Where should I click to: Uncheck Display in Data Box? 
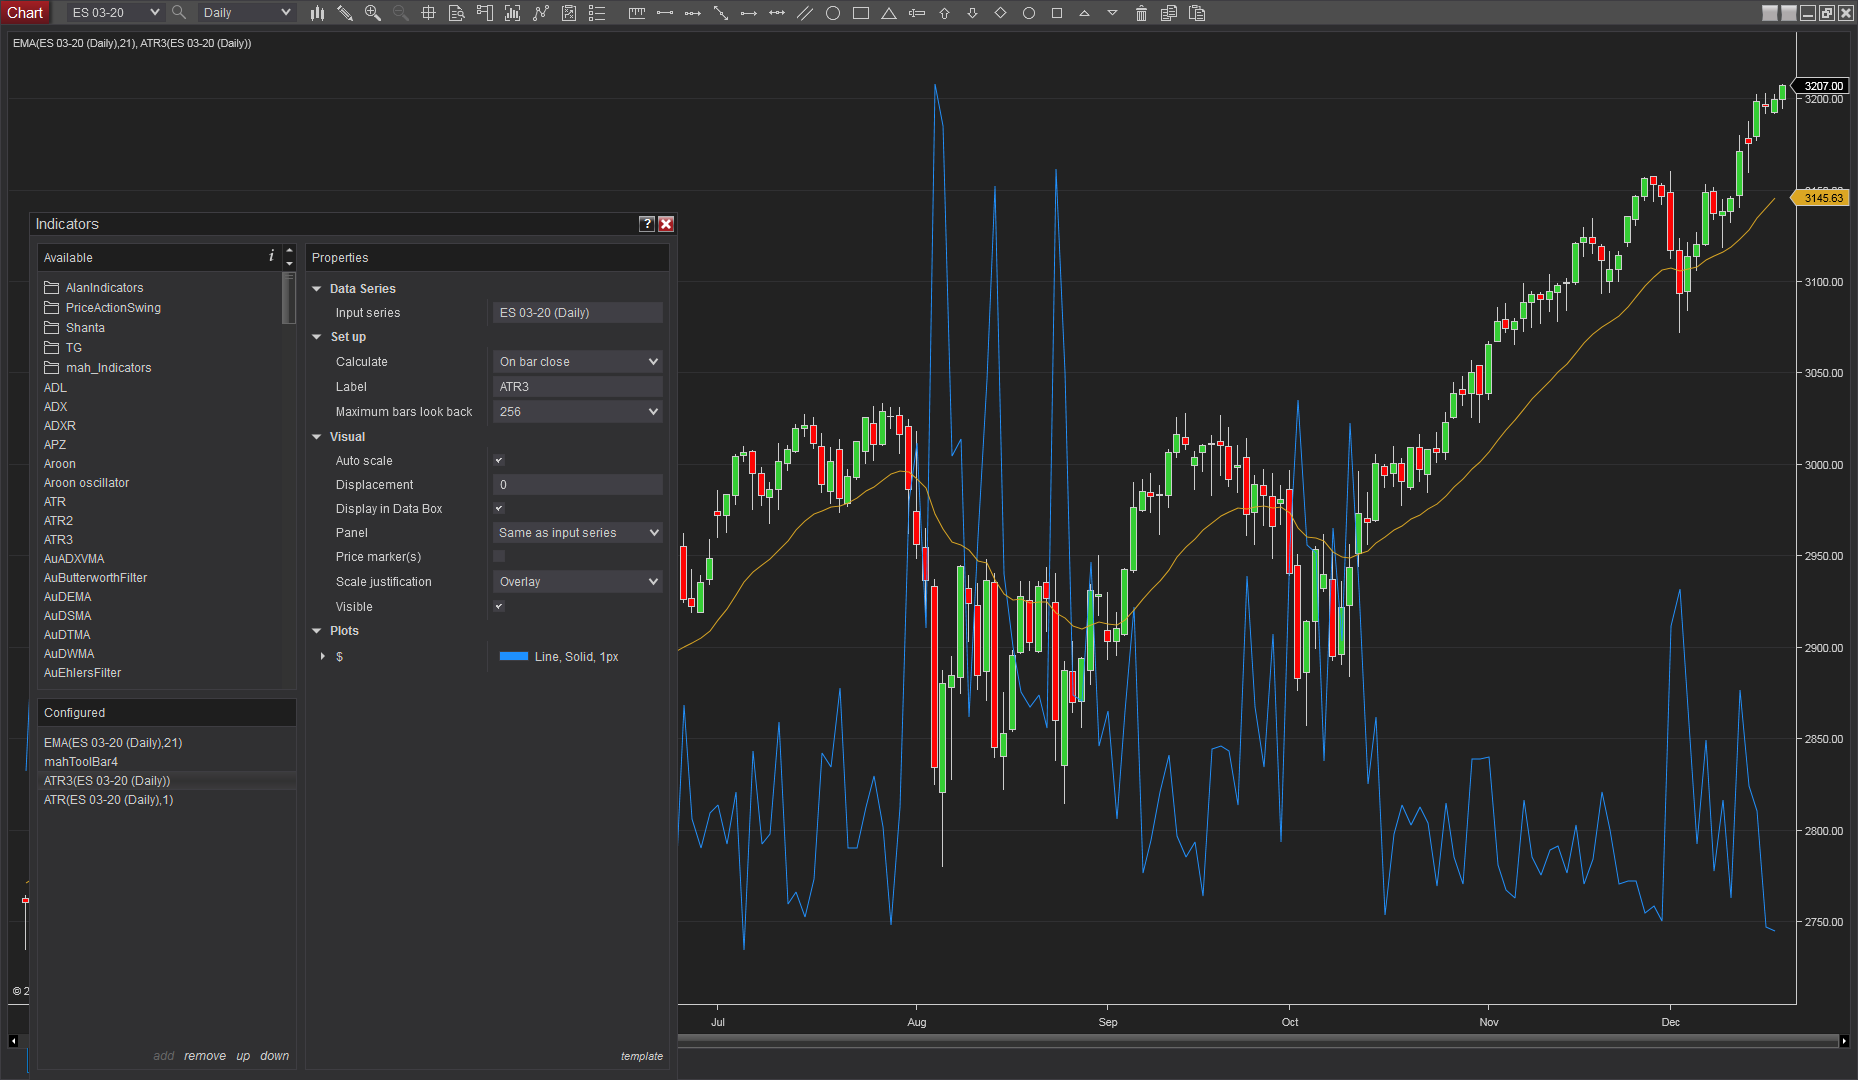[499, 509]
